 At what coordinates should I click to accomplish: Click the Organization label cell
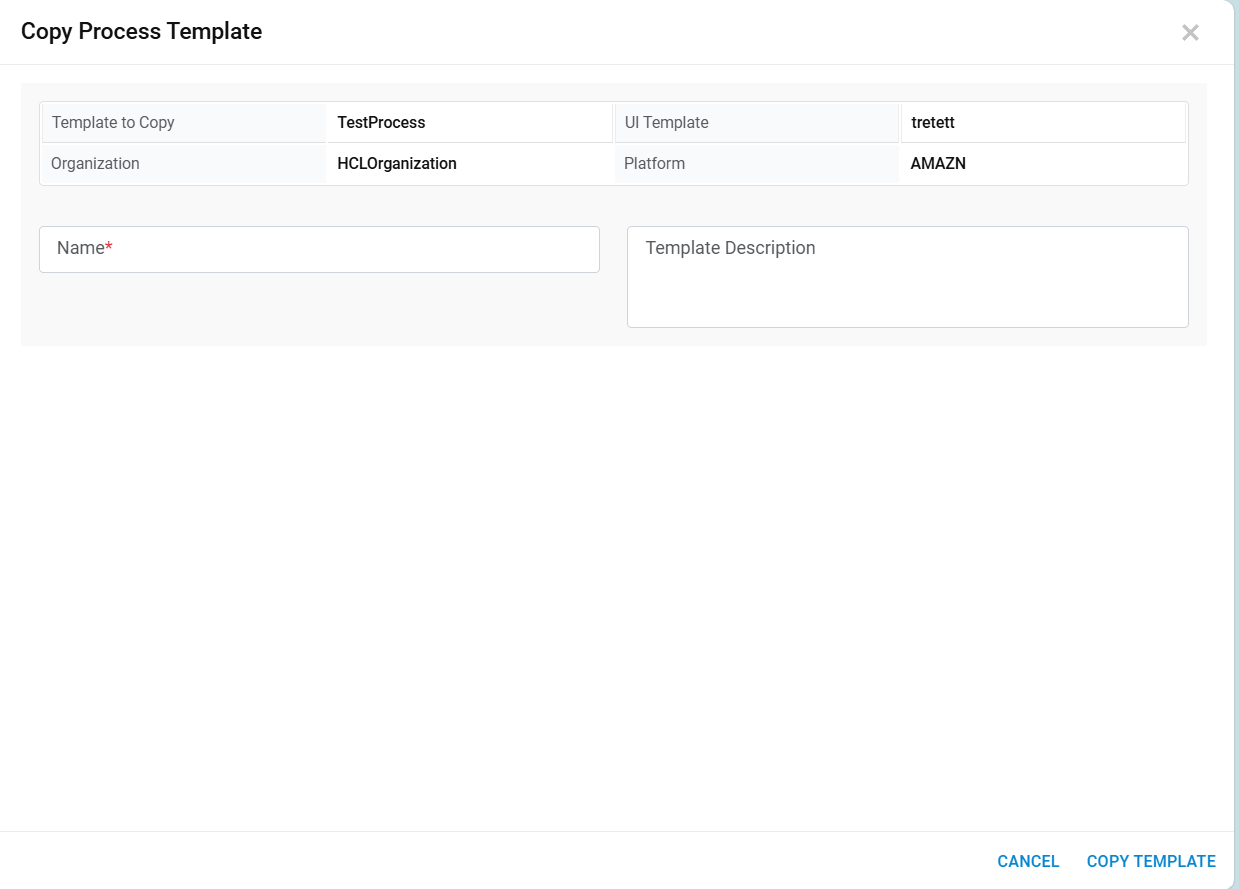pos(95,164)
